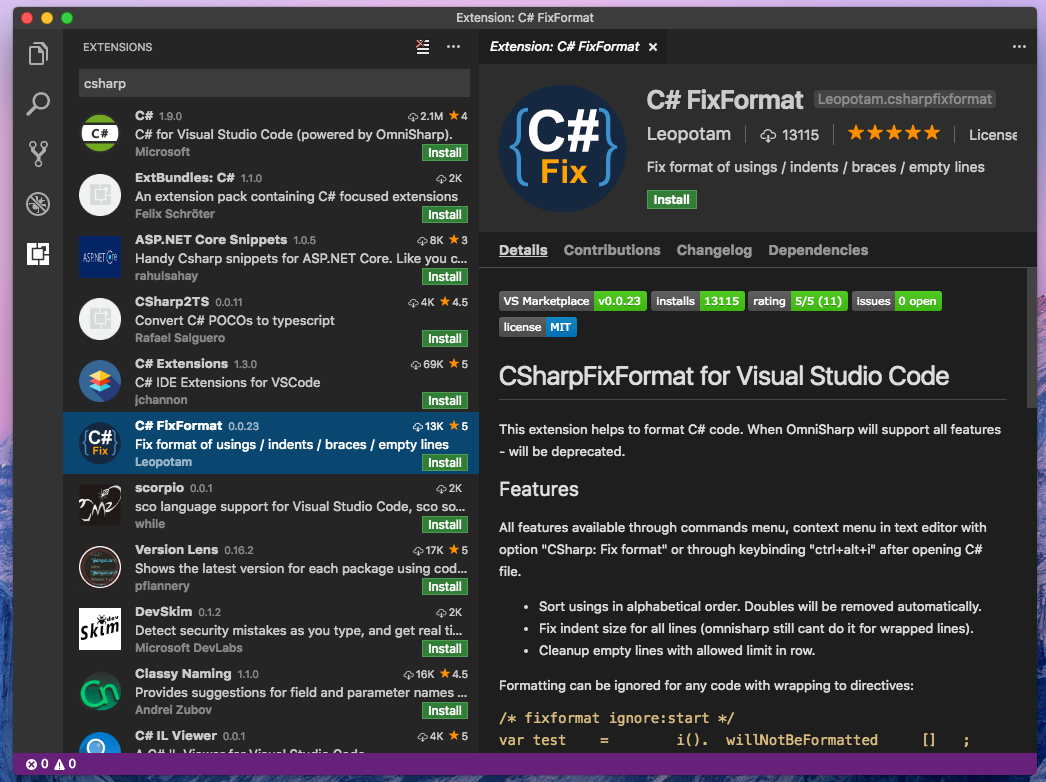The width and height of the screenshot is (1046, 782).
Task: Open the Debug view icon
Action: 38,204
